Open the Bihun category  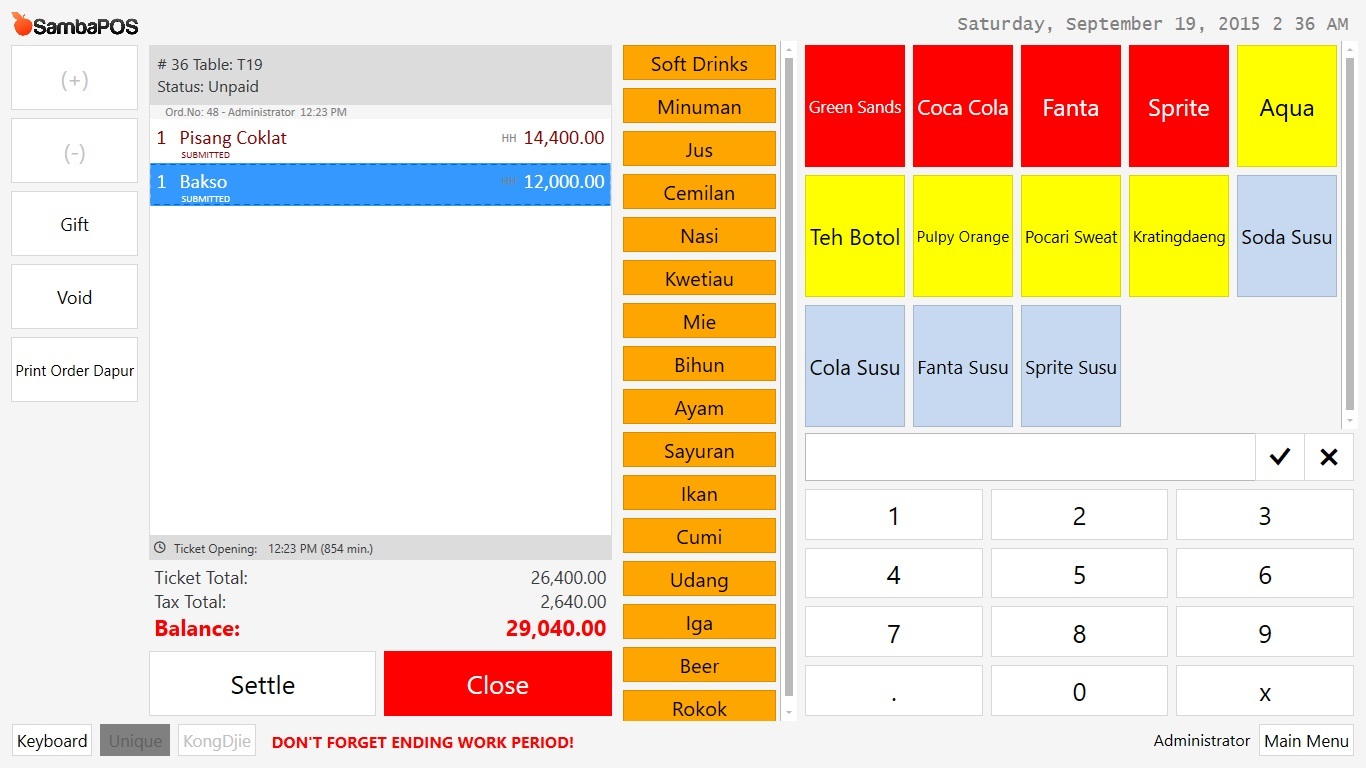(699, 364)
